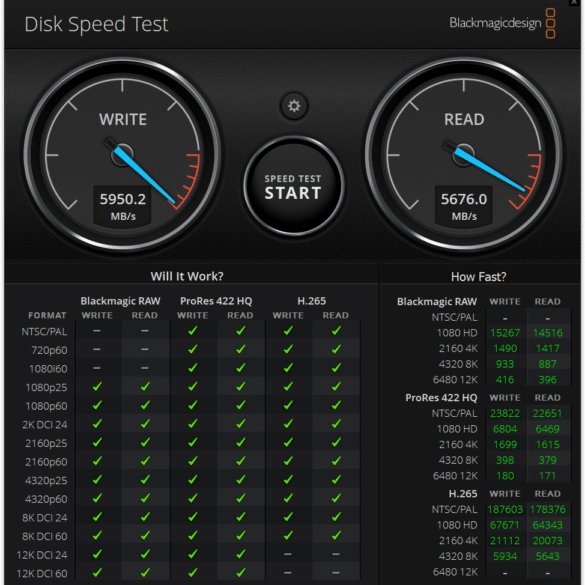The height and width of the screenshot is (585, 585).
Task: Select the How Fast? heading
Action: click(x=478, y=276)
